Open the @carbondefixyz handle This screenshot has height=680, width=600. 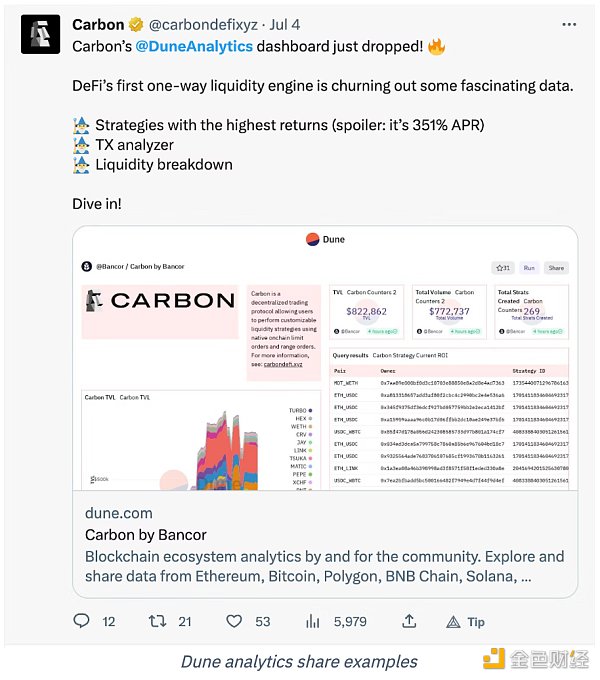point(203,25)
